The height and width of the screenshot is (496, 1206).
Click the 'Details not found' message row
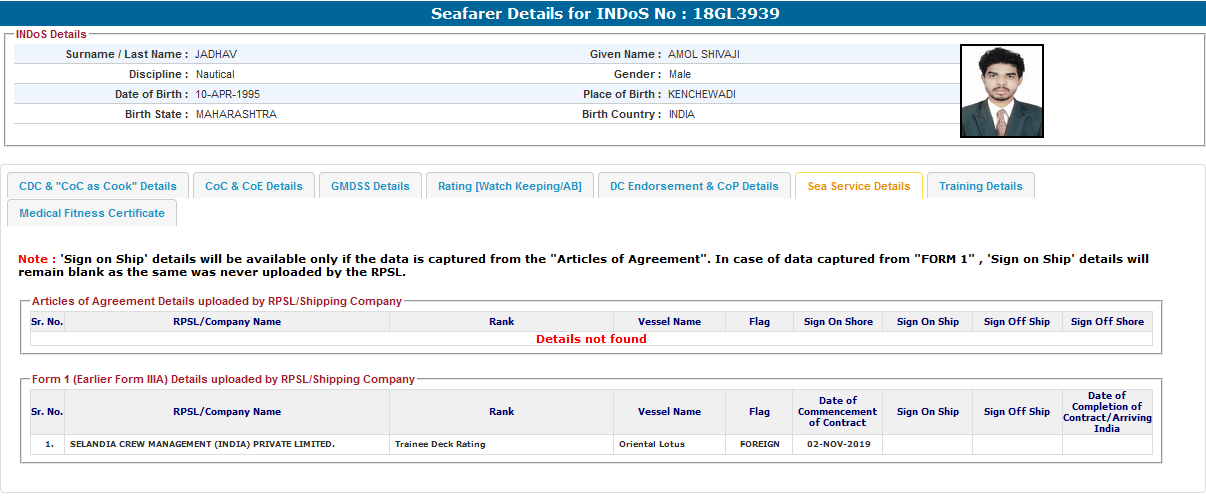(591, 339)
